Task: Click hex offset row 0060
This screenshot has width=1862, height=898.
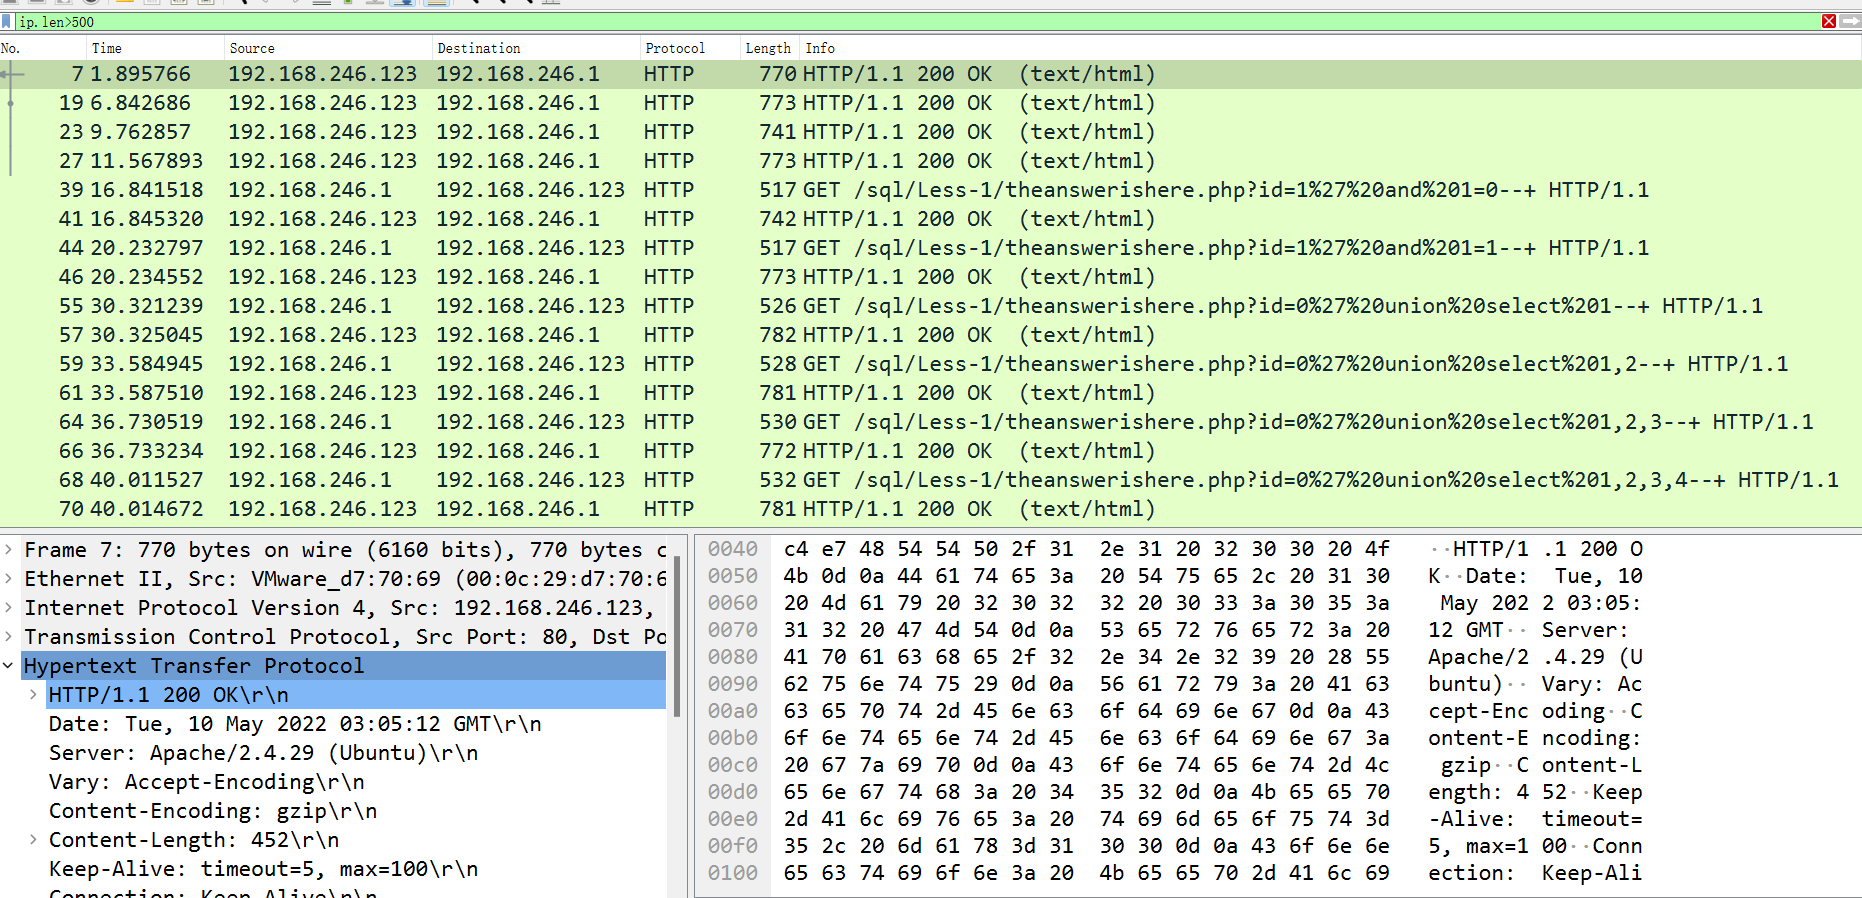Action: (733, 603)
